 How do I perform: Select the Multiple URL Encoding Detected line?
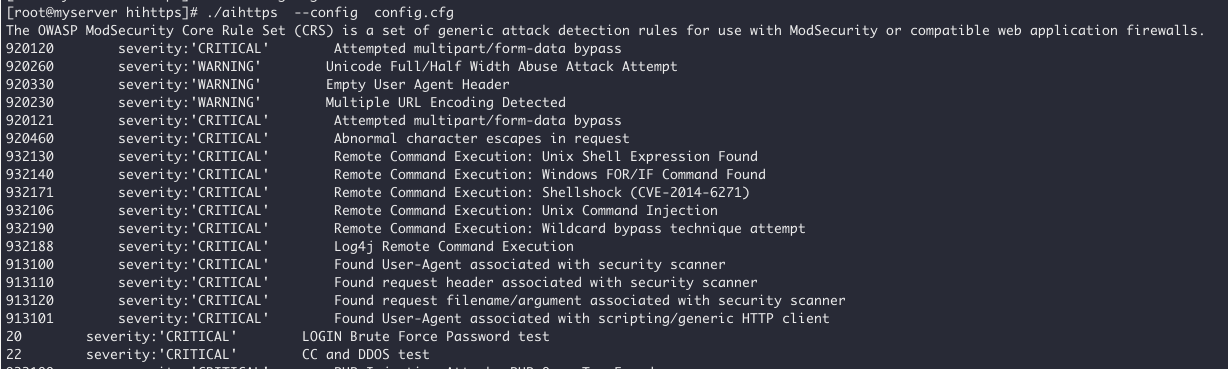point(446,103)
